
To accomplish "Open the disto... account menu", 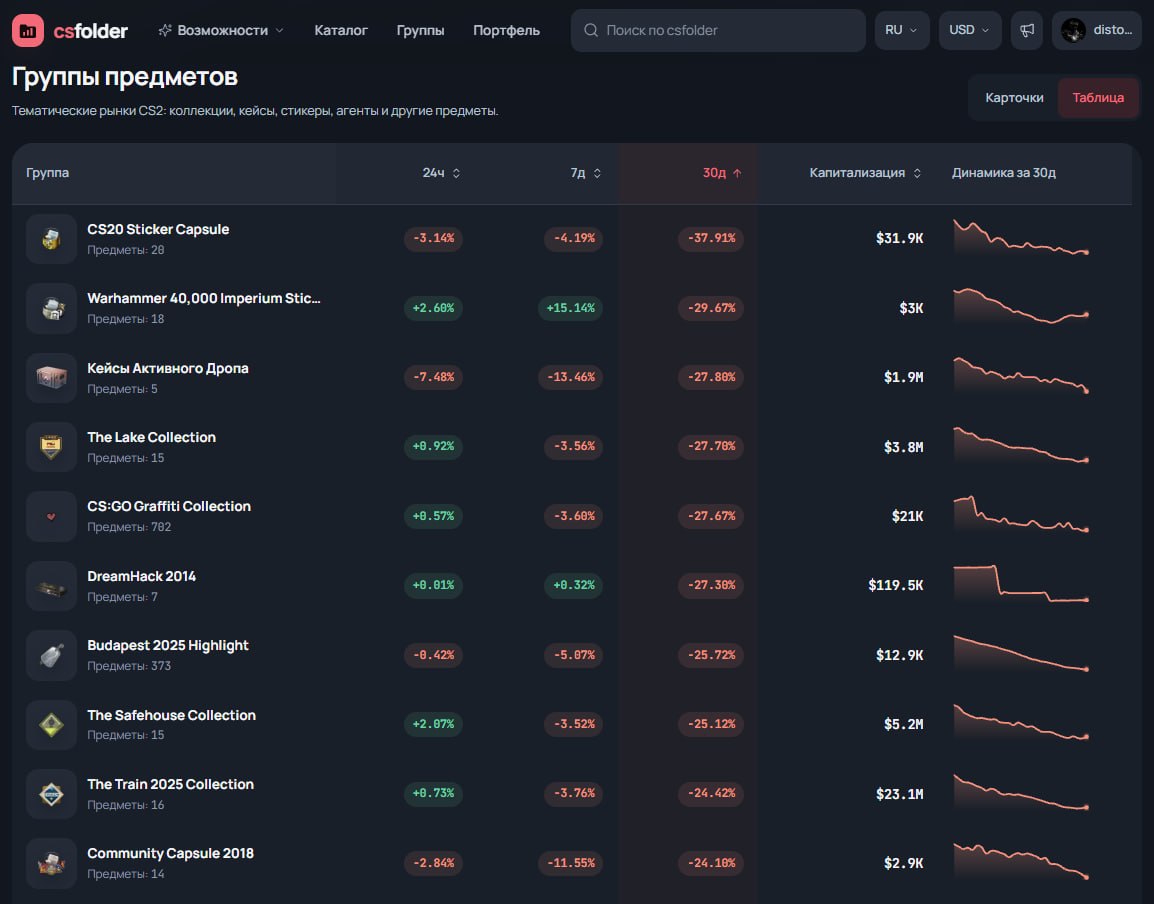I will tap(1097, 30).
